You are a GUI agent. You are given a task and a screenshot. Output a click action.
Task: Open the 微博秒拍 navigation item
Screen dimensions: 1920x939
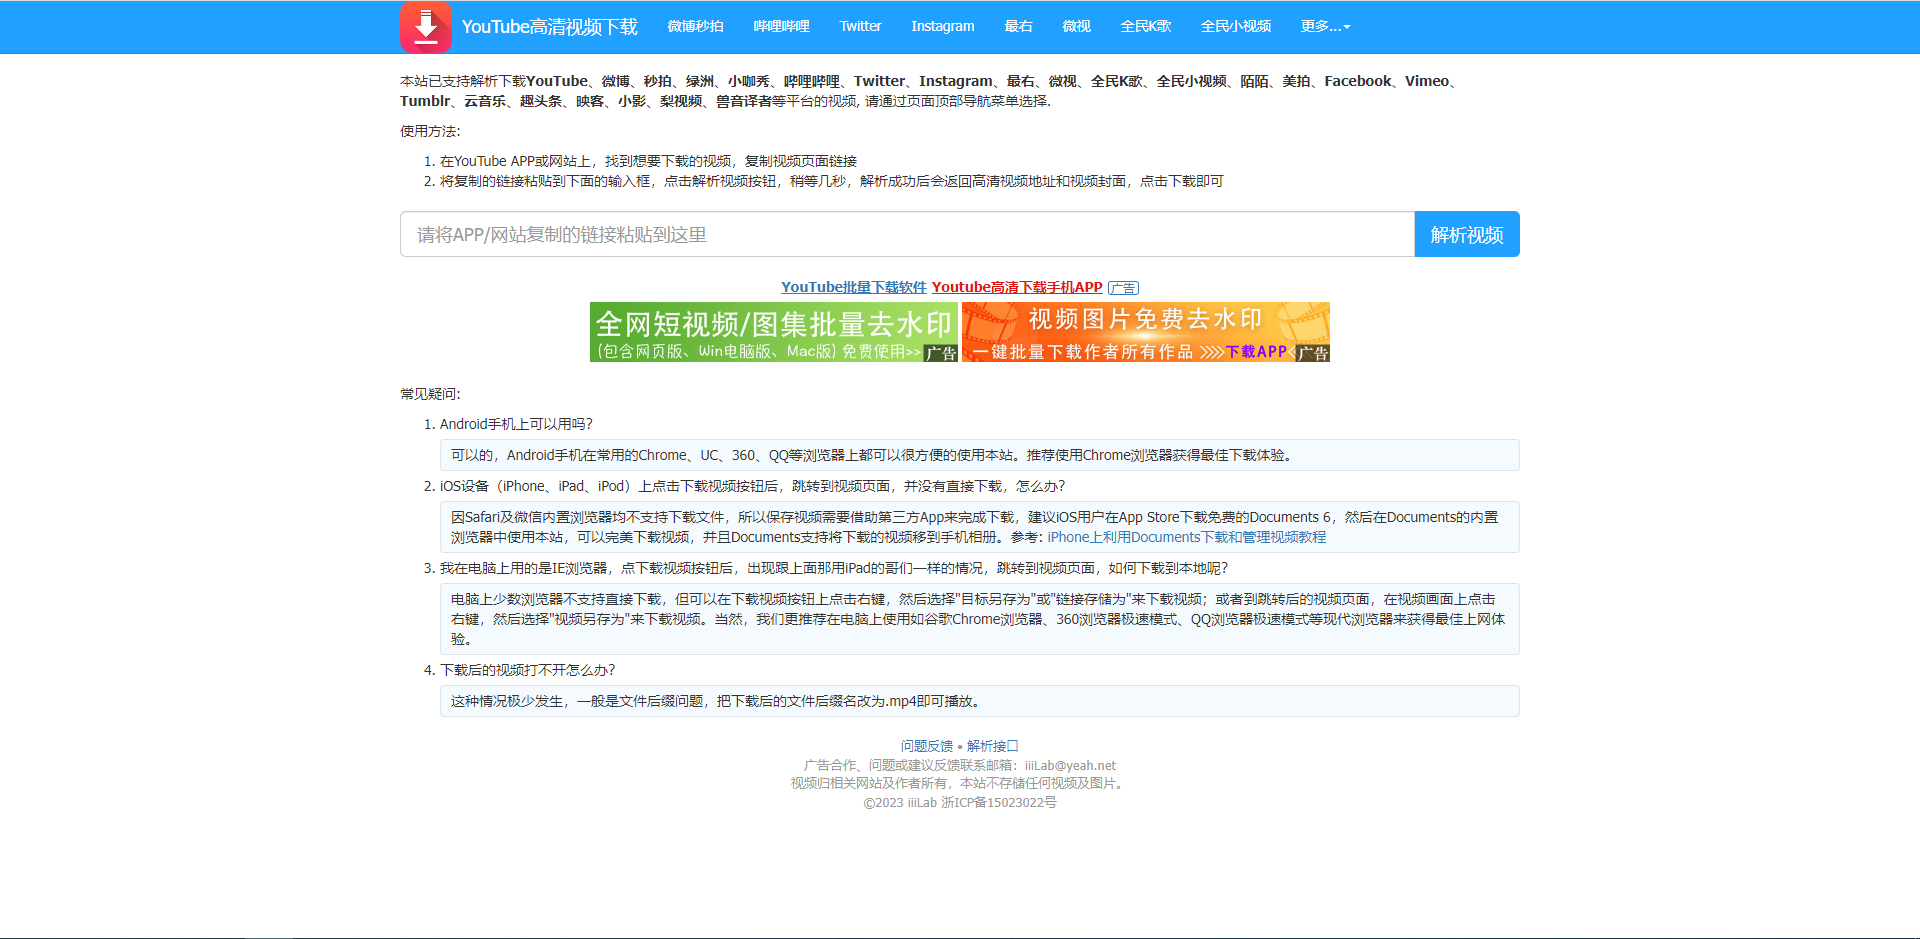click(x=695, y=26)
